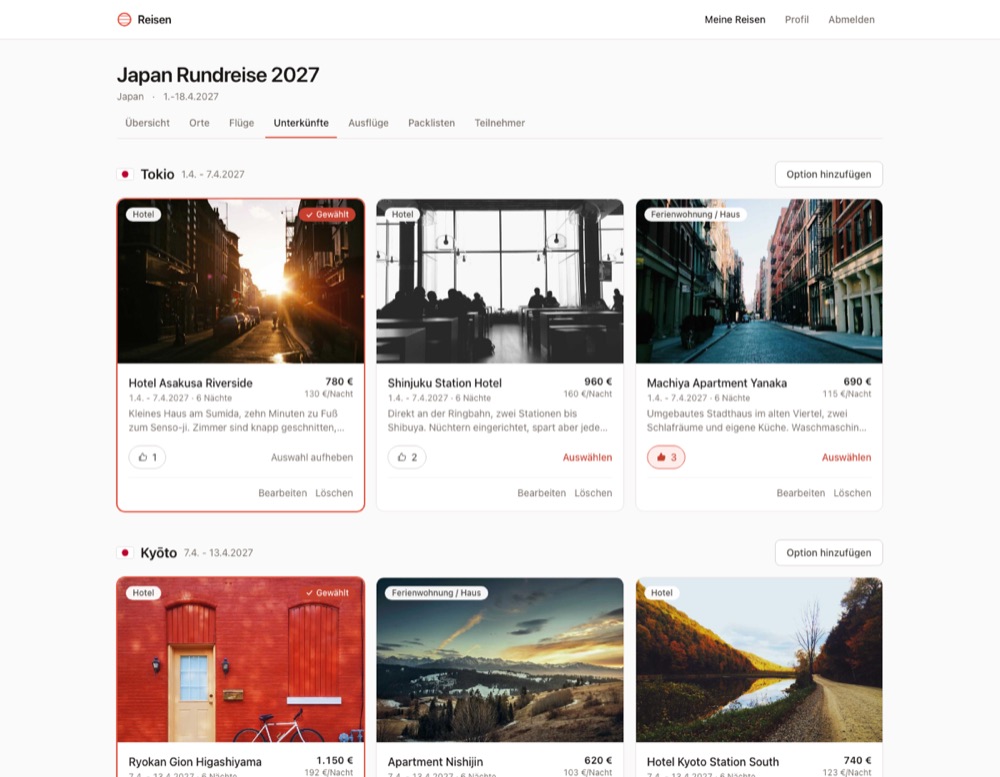
Task: Open Meine Reisen in top navigation
Action: [735, 20]
